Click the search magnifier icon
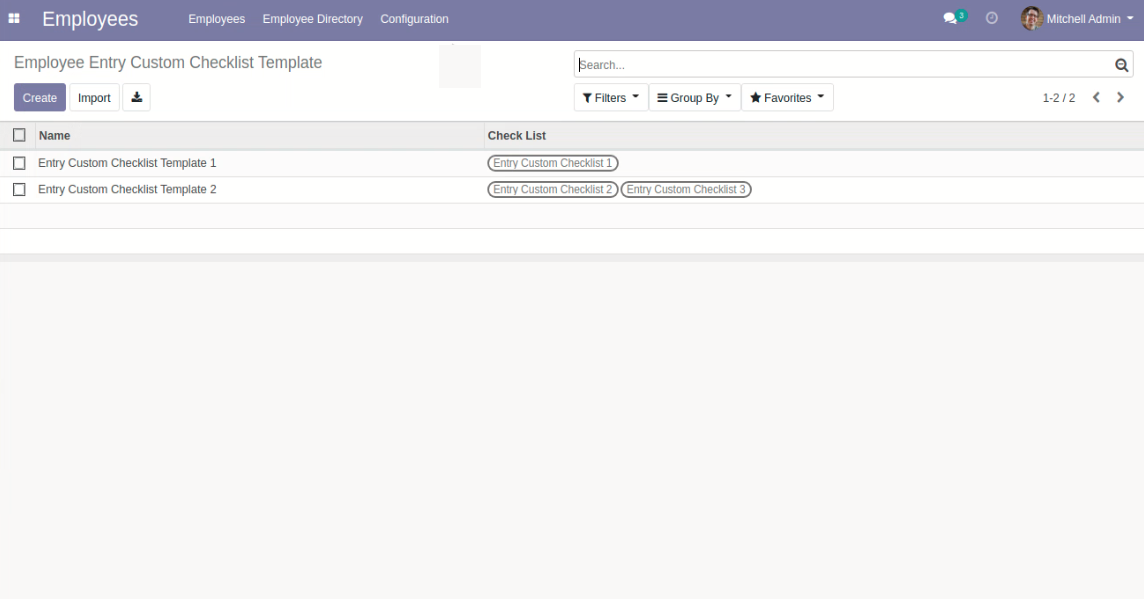The width and height of the screenshot is (1144, 599). 1121,65
